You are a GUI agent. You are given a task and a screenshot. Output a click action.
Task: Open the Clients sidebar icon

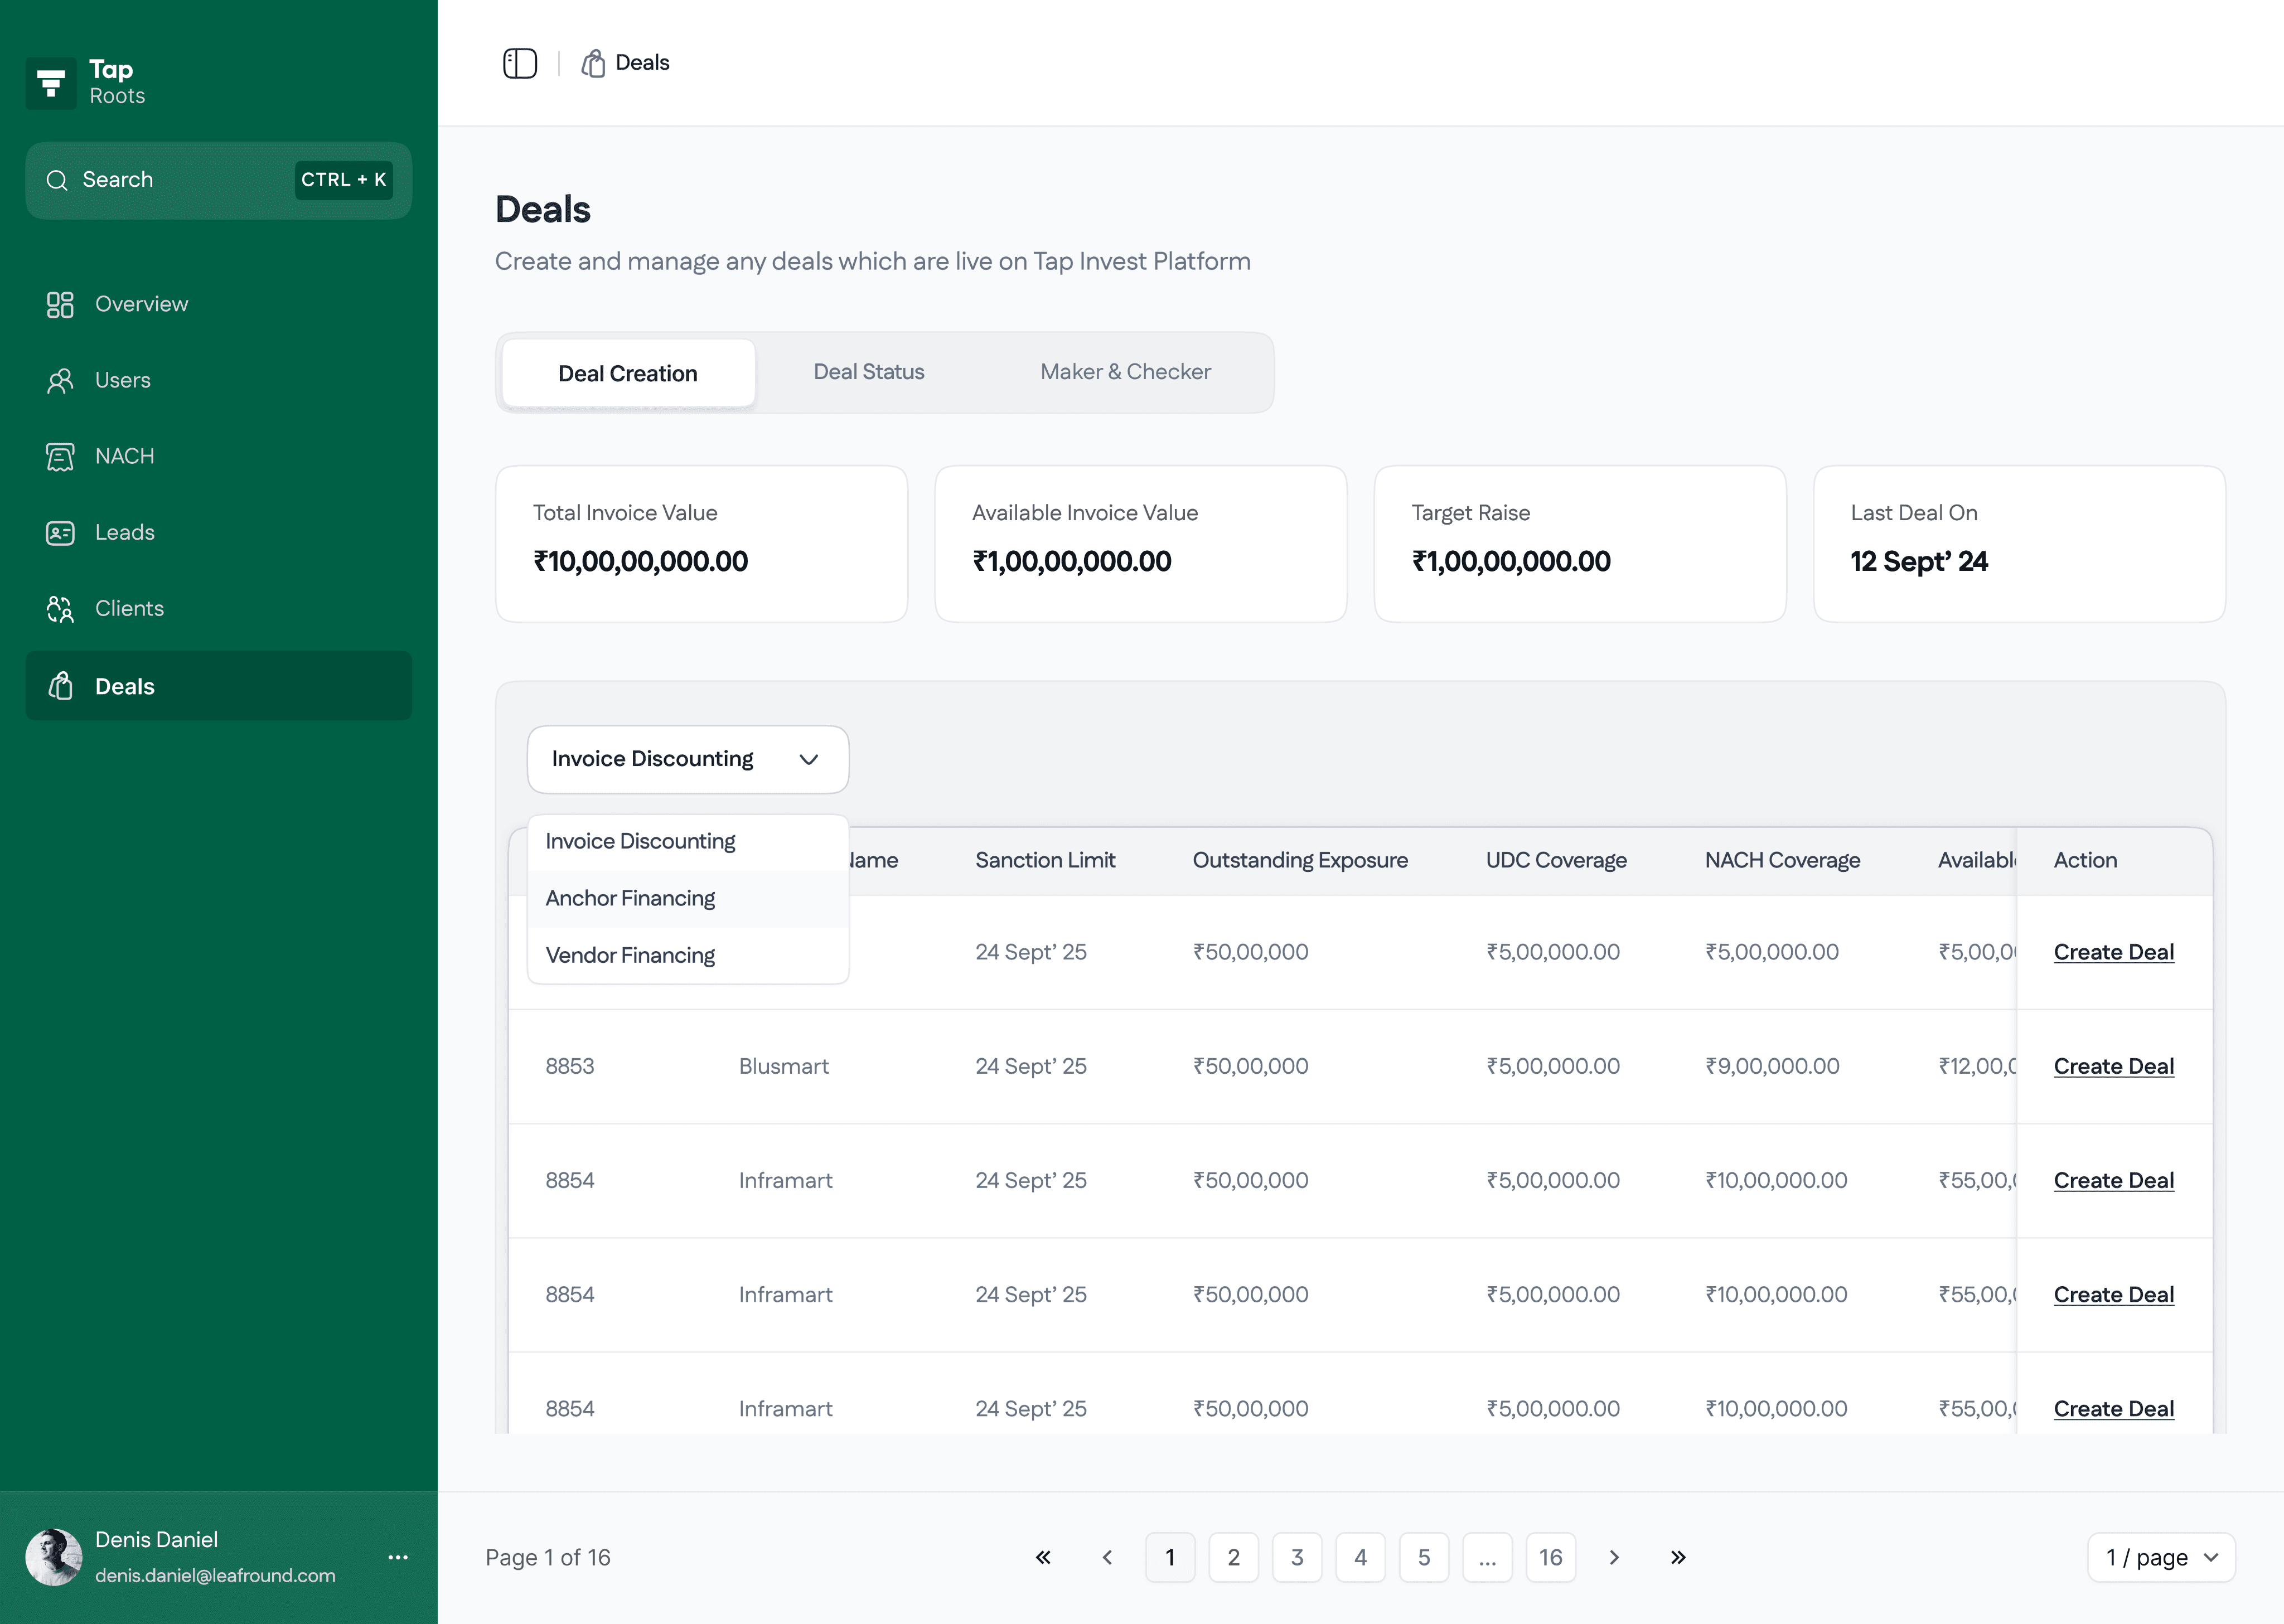[60, 608]
